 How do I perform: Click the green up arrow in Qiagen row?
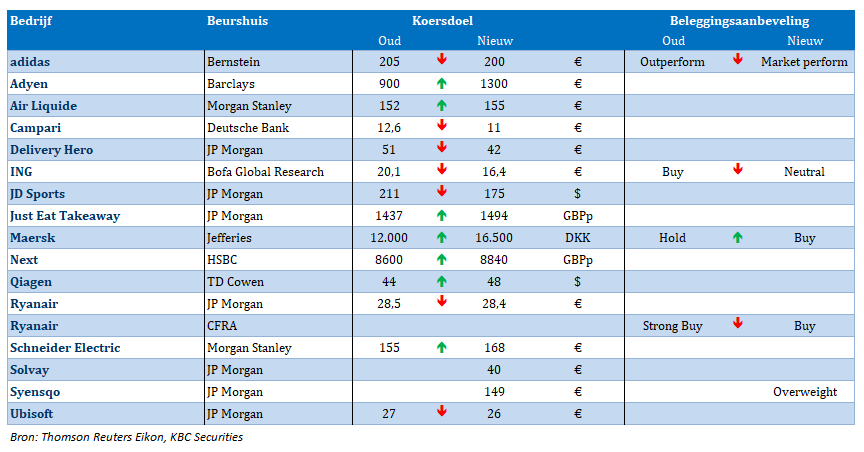(441, 282)
